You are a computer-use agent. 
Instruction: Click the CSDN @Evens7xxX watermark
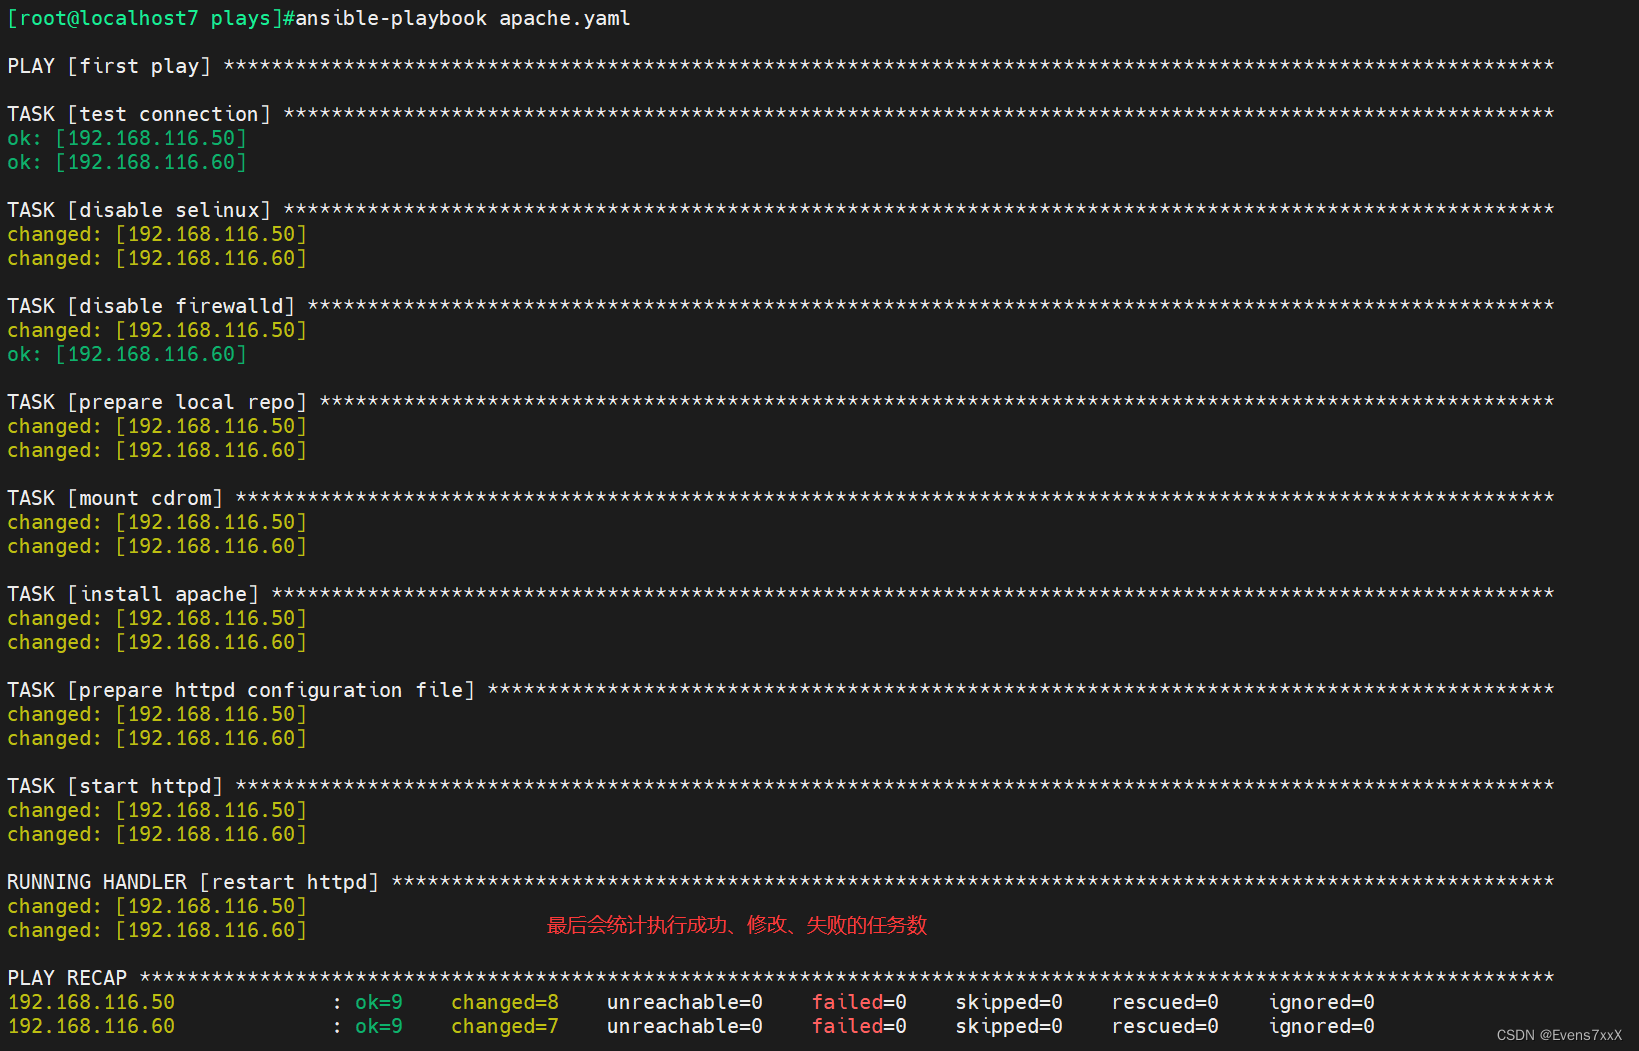[x=1558, y=1035]
